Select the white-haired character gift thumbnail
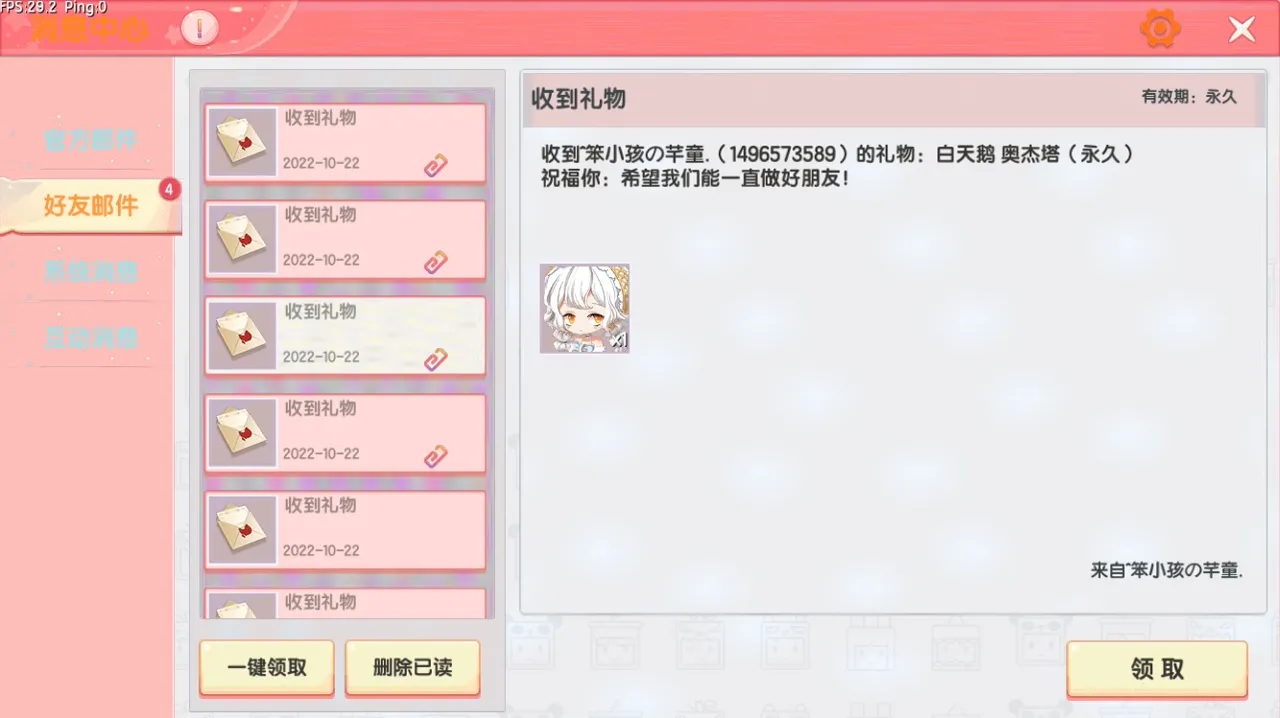Screen dimensions: 1280x718 pyautogui.click(x=585, y=309)
